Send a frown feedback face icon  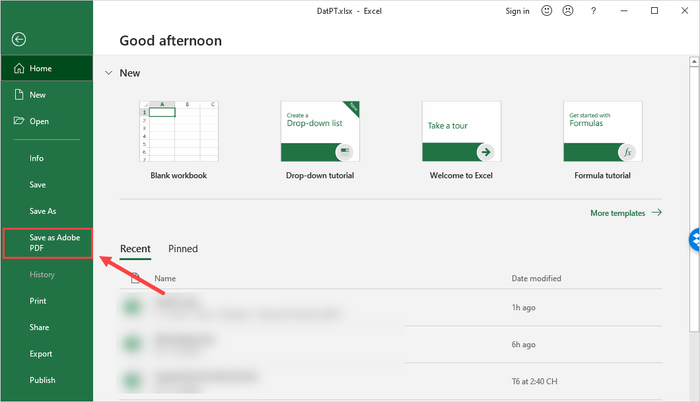[568, 11]
